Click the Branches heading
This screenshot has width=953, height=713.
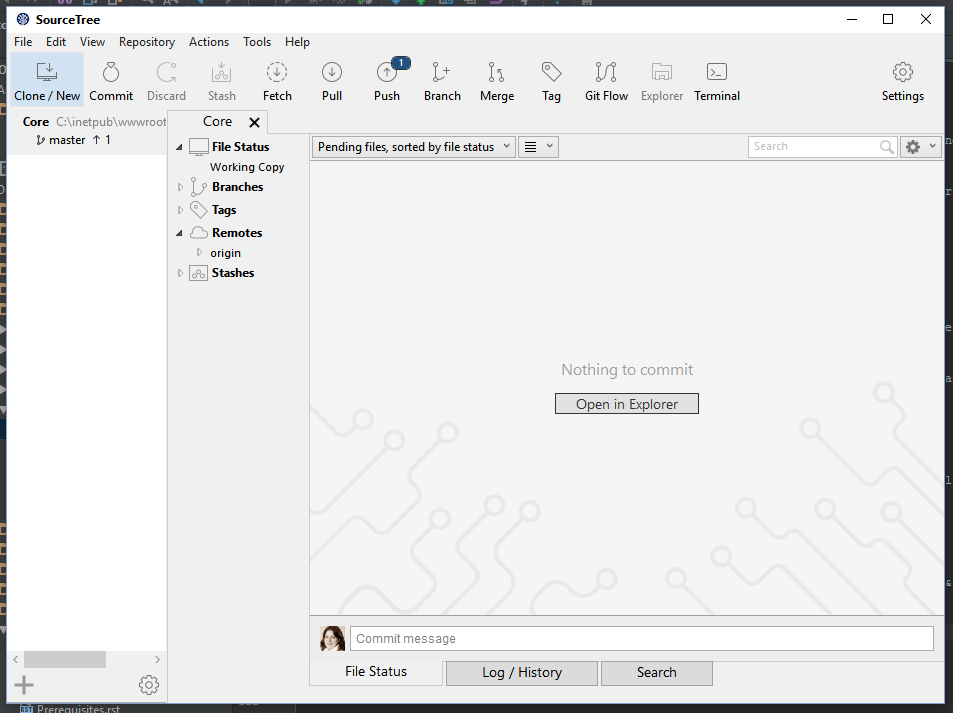click(238, 187)
